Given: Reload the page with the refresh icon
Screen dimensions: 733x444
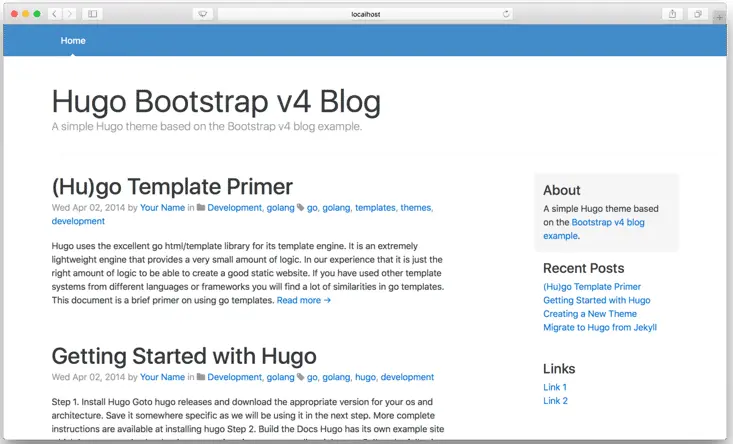Looking at the screenshot, I should click(x=506, y=14).
